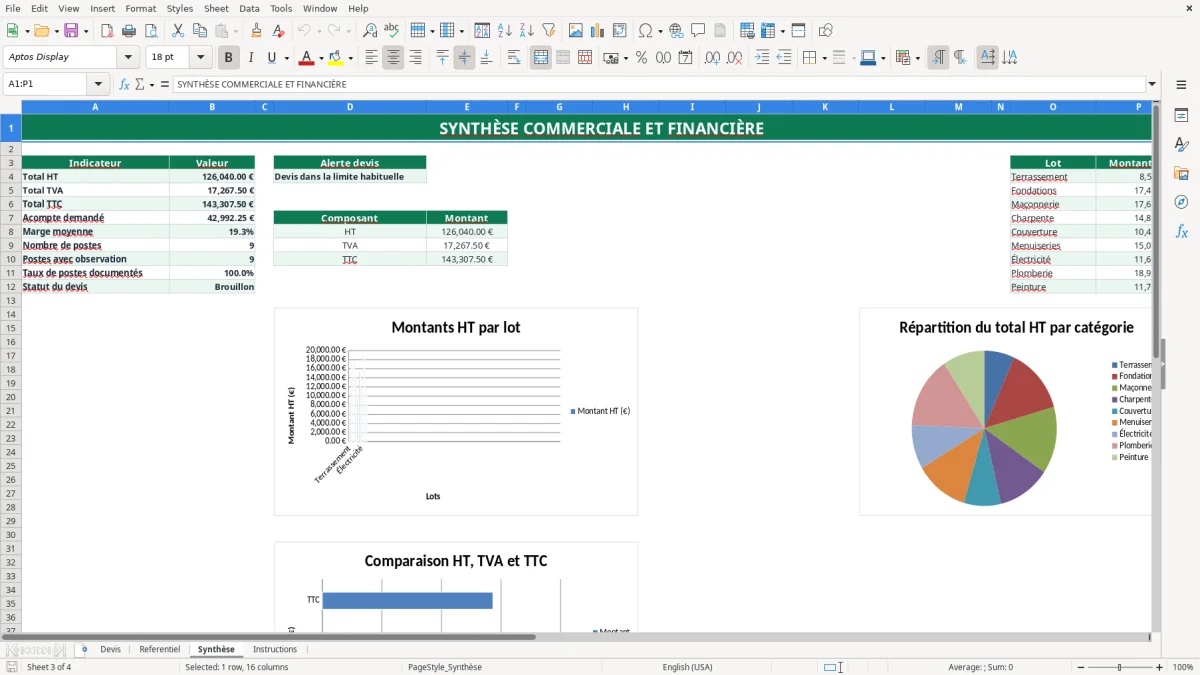The height and width of the screenshot is (675, 1200).
Task: Toggle Wrap Text
Action: [514, 58]
